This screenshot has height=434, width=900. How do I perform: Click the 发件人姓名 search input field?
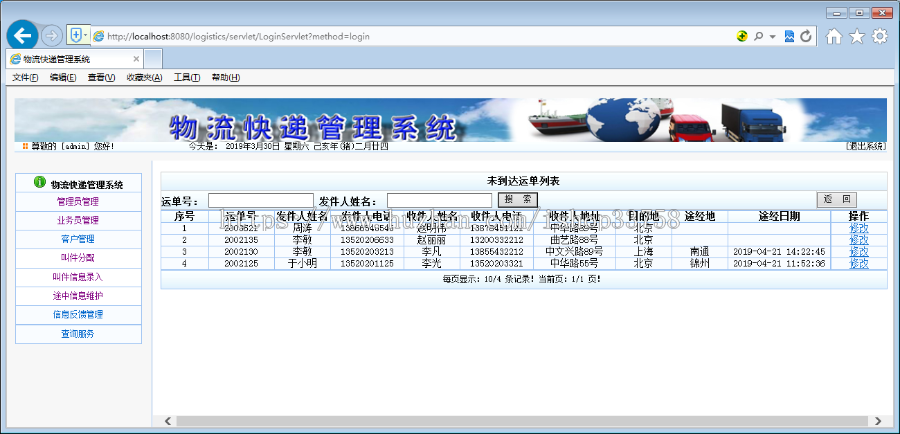[440, 200]
